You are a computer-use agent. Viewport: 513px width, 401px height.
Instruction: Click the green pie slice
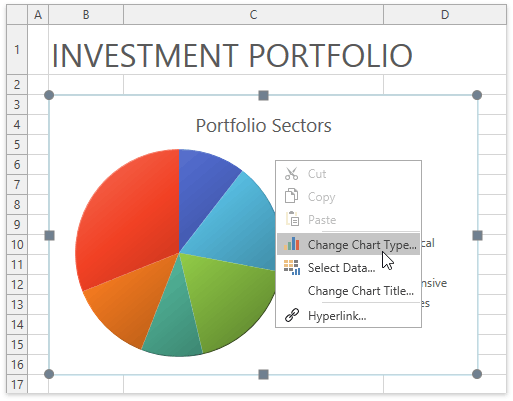tap(230, 300)
